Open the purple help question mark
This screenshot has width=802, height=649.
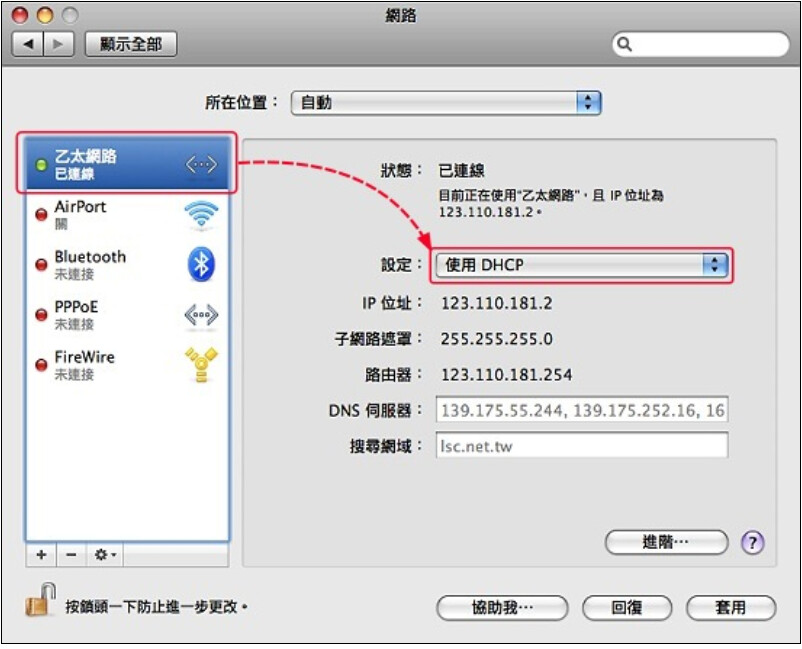(x=752, y=542)
